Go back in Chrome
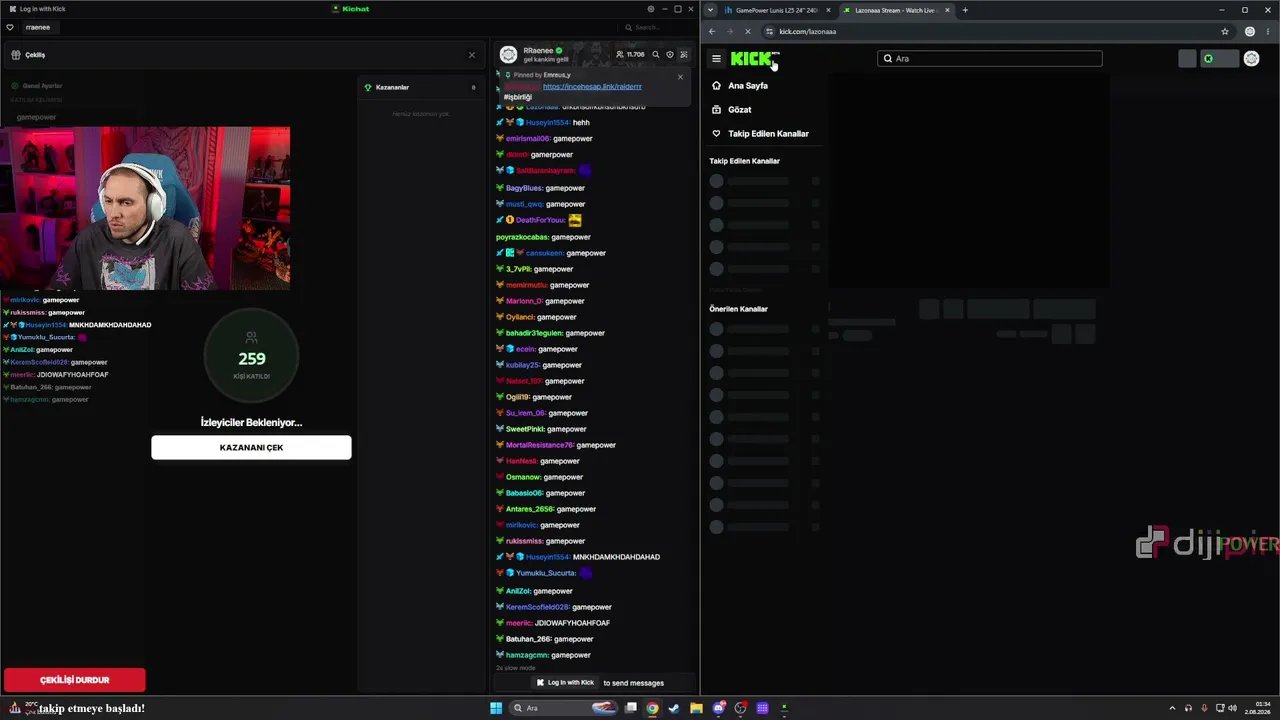 click(712, 32)
